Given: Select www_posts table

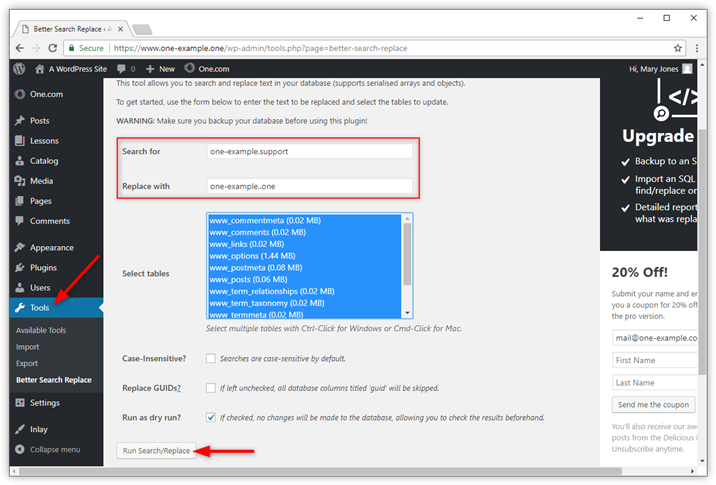Looking at the screenshot, I should [305, 279].
